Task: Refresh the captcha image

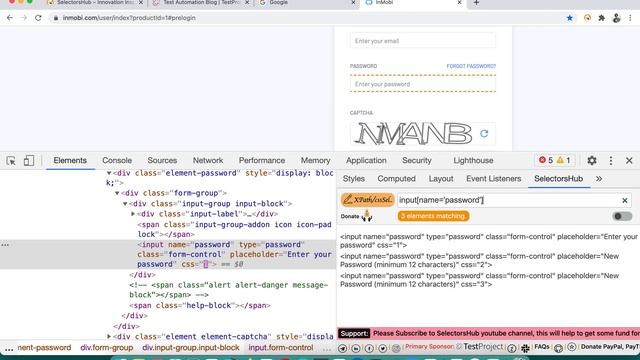Action: (x=484, y=133)
